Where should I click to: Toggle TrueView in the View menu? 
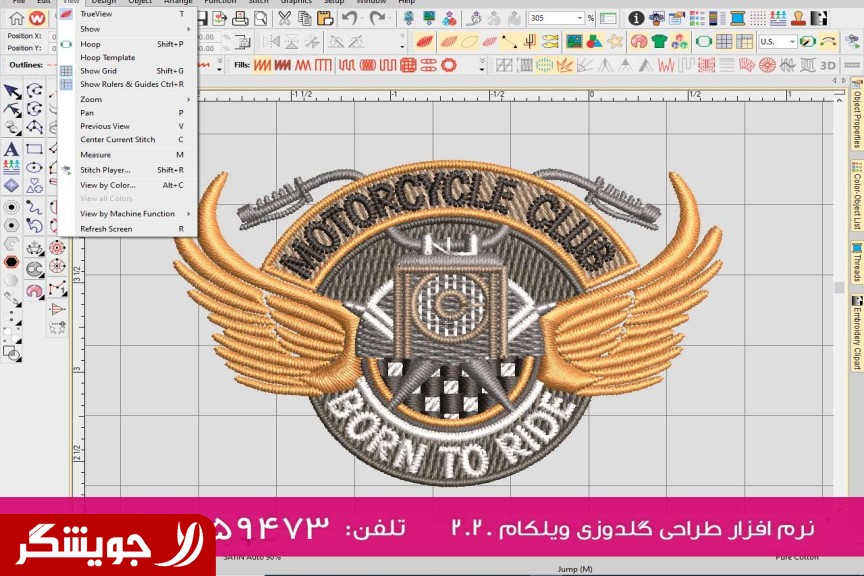pyautogui.click(x=96, y=14)
